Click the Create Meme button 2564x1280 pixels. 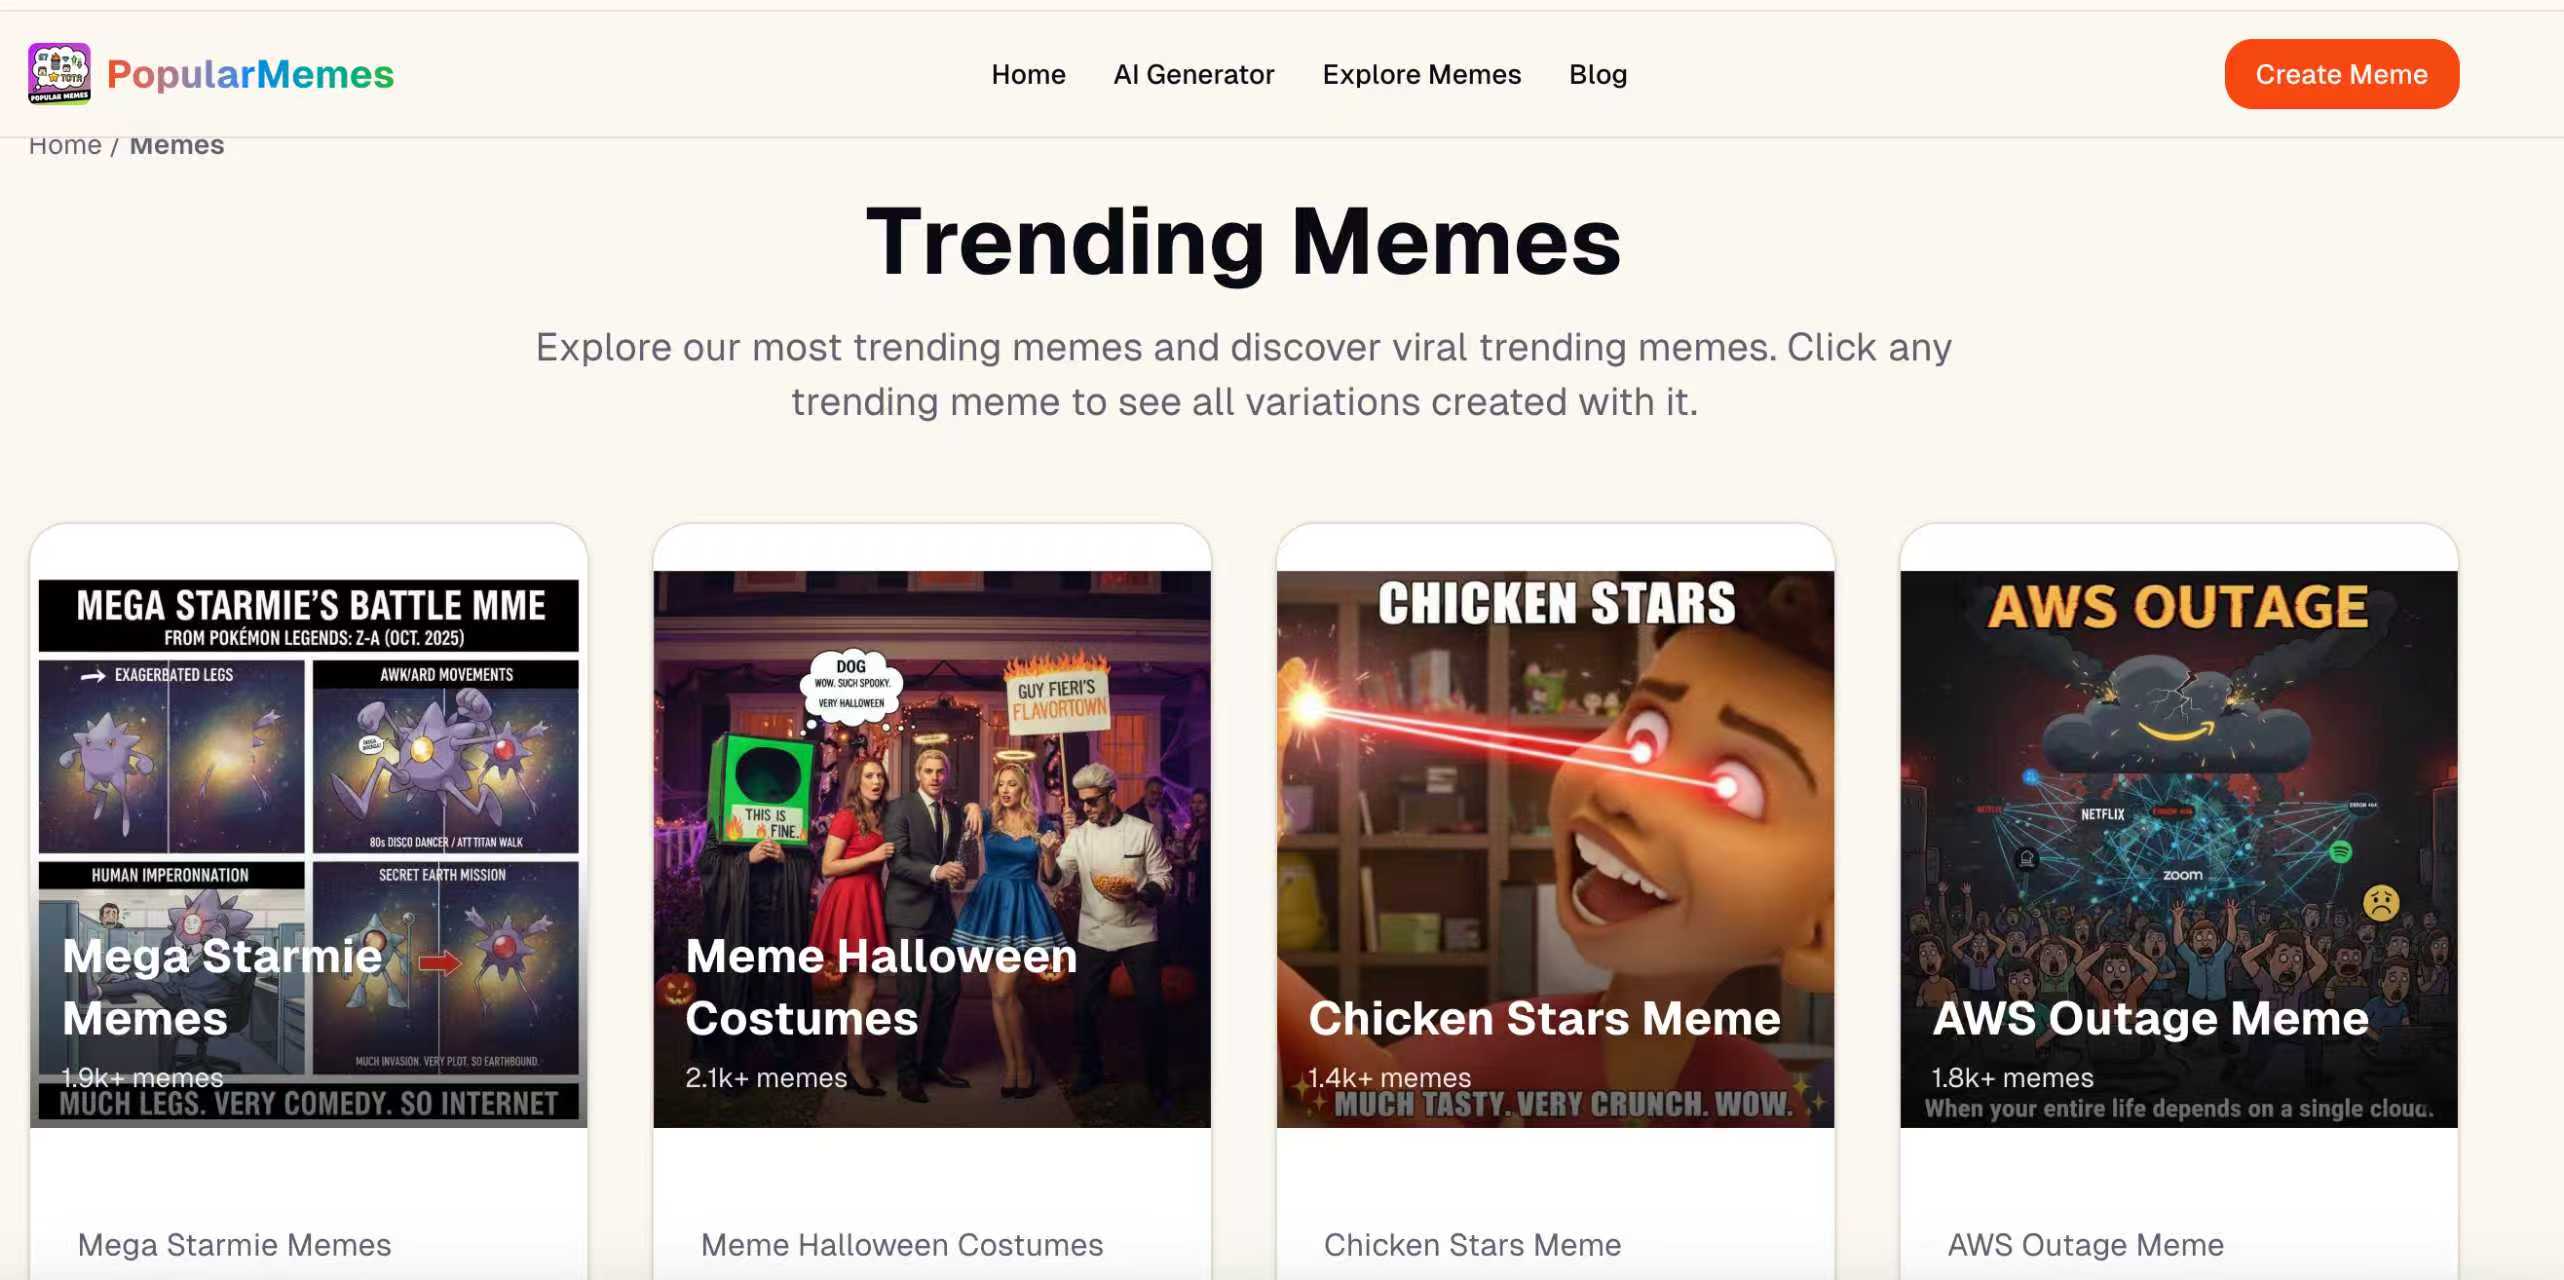pyautogui.click(x=2341, y=74)
